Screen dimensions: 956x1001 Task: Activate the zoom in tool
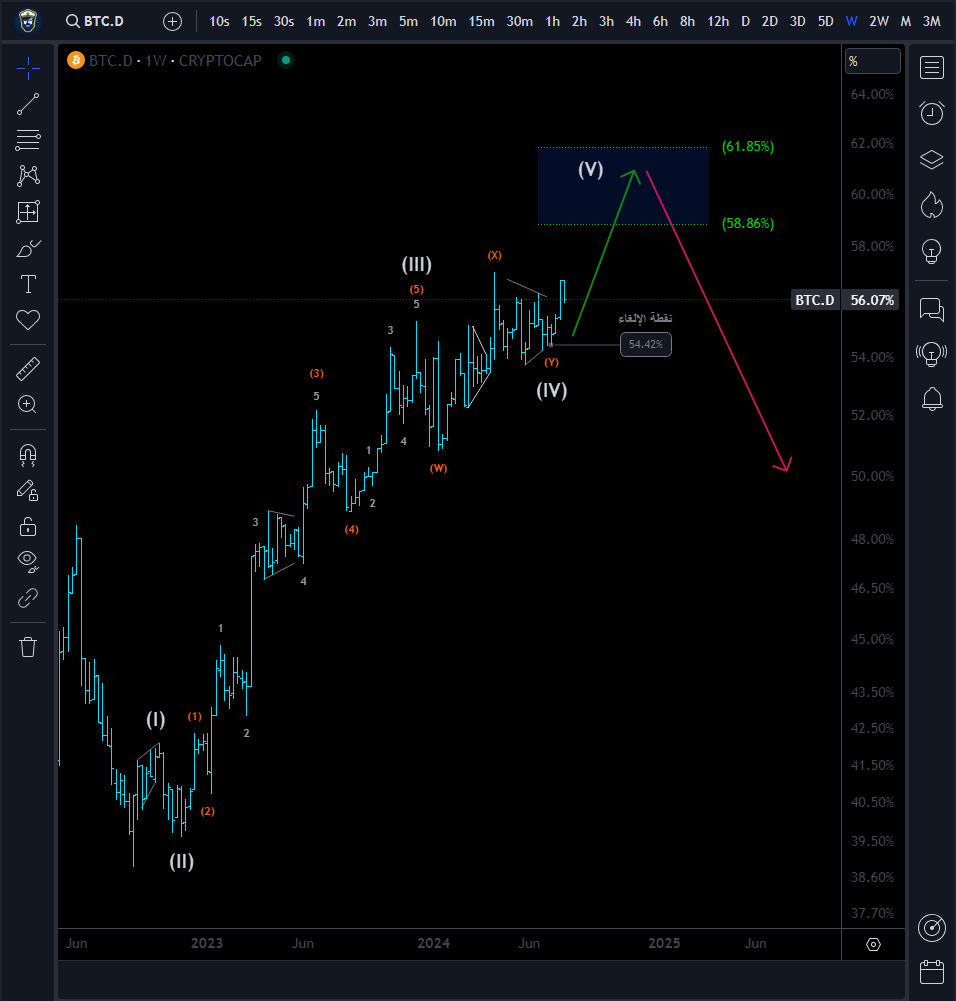click(28, 404)
